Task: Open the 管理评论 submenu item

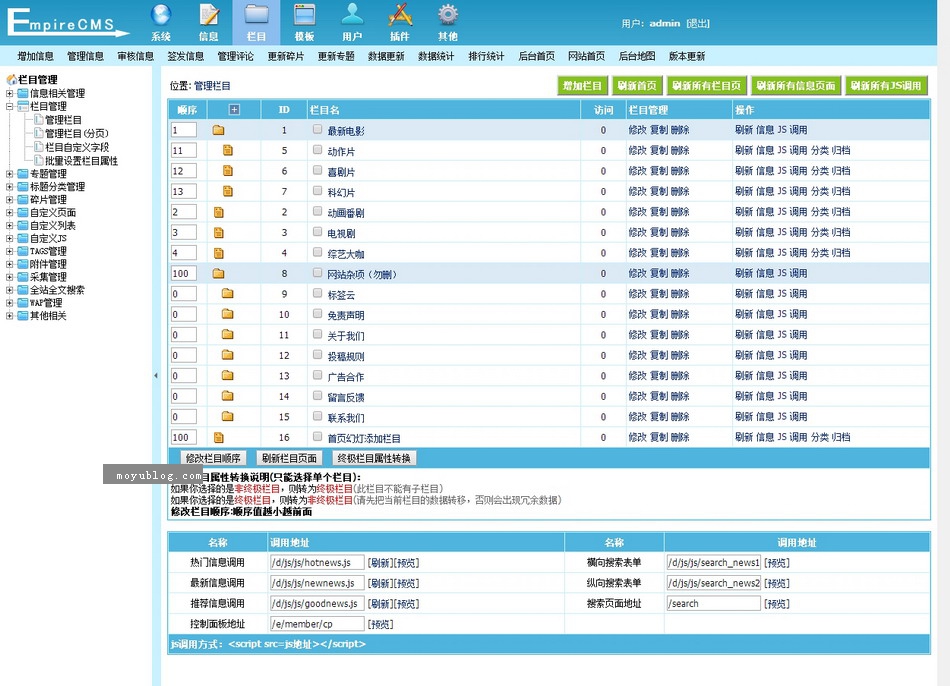Action: (236, 56)
